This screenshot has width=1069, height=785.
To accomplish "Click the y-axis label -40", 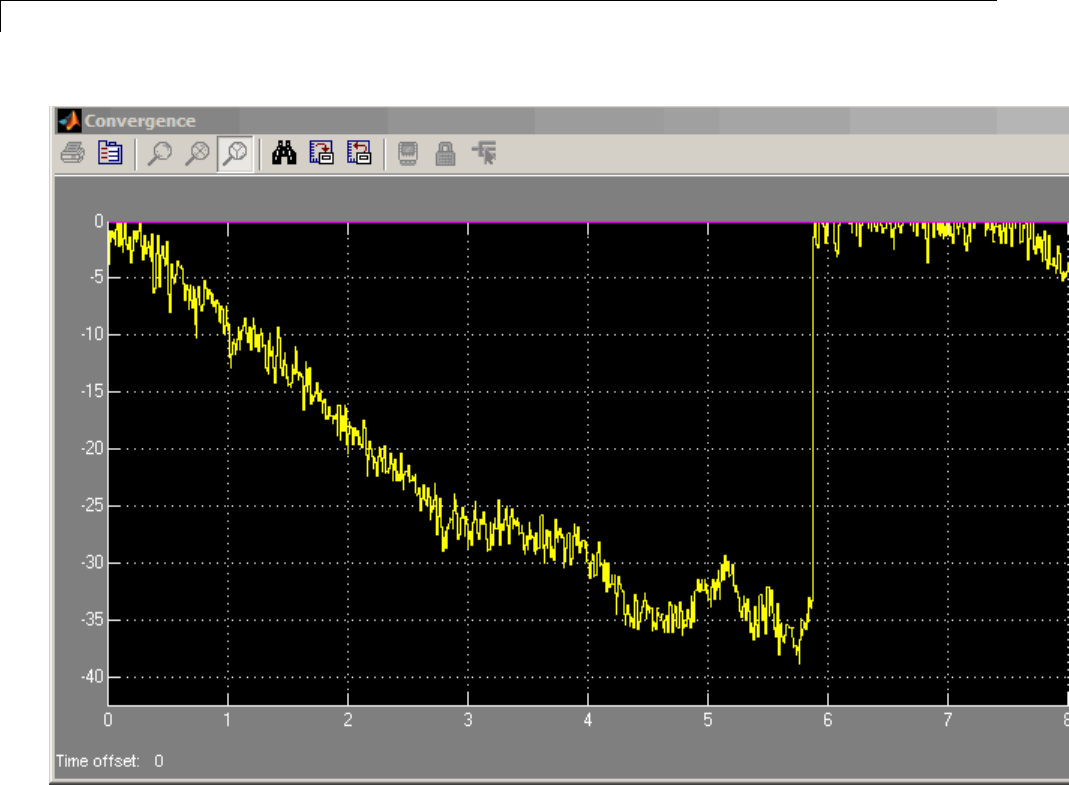I will 92,677.
